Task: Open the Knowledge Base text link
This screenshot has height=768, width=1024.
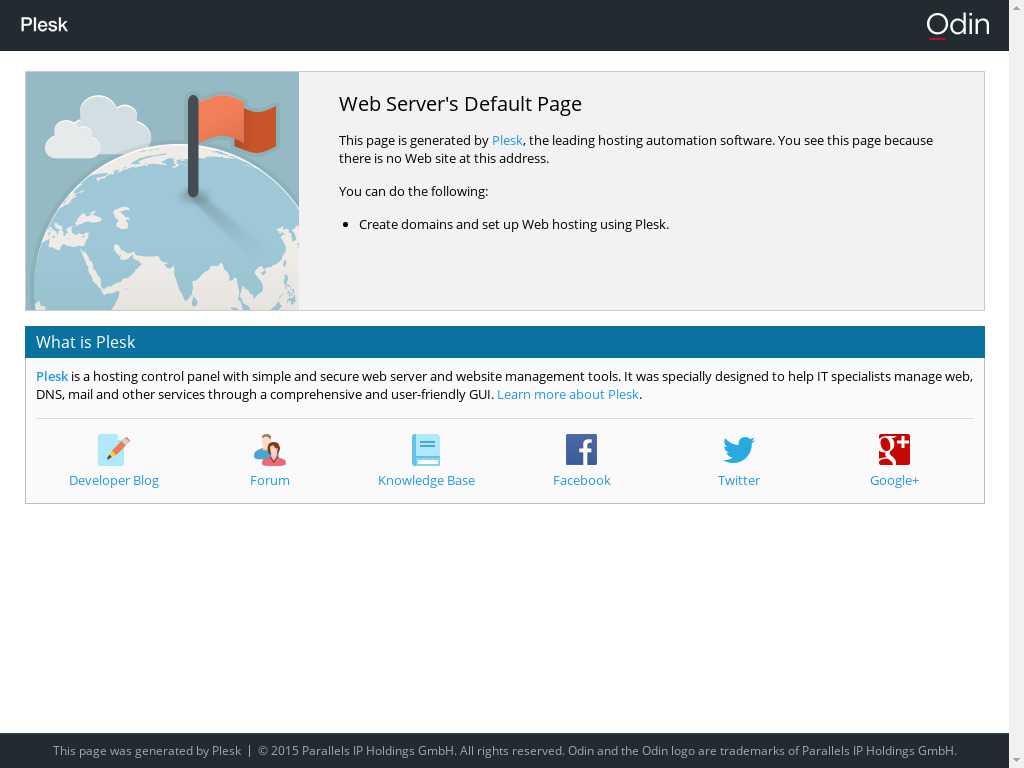Action: (x=426, y=481)
